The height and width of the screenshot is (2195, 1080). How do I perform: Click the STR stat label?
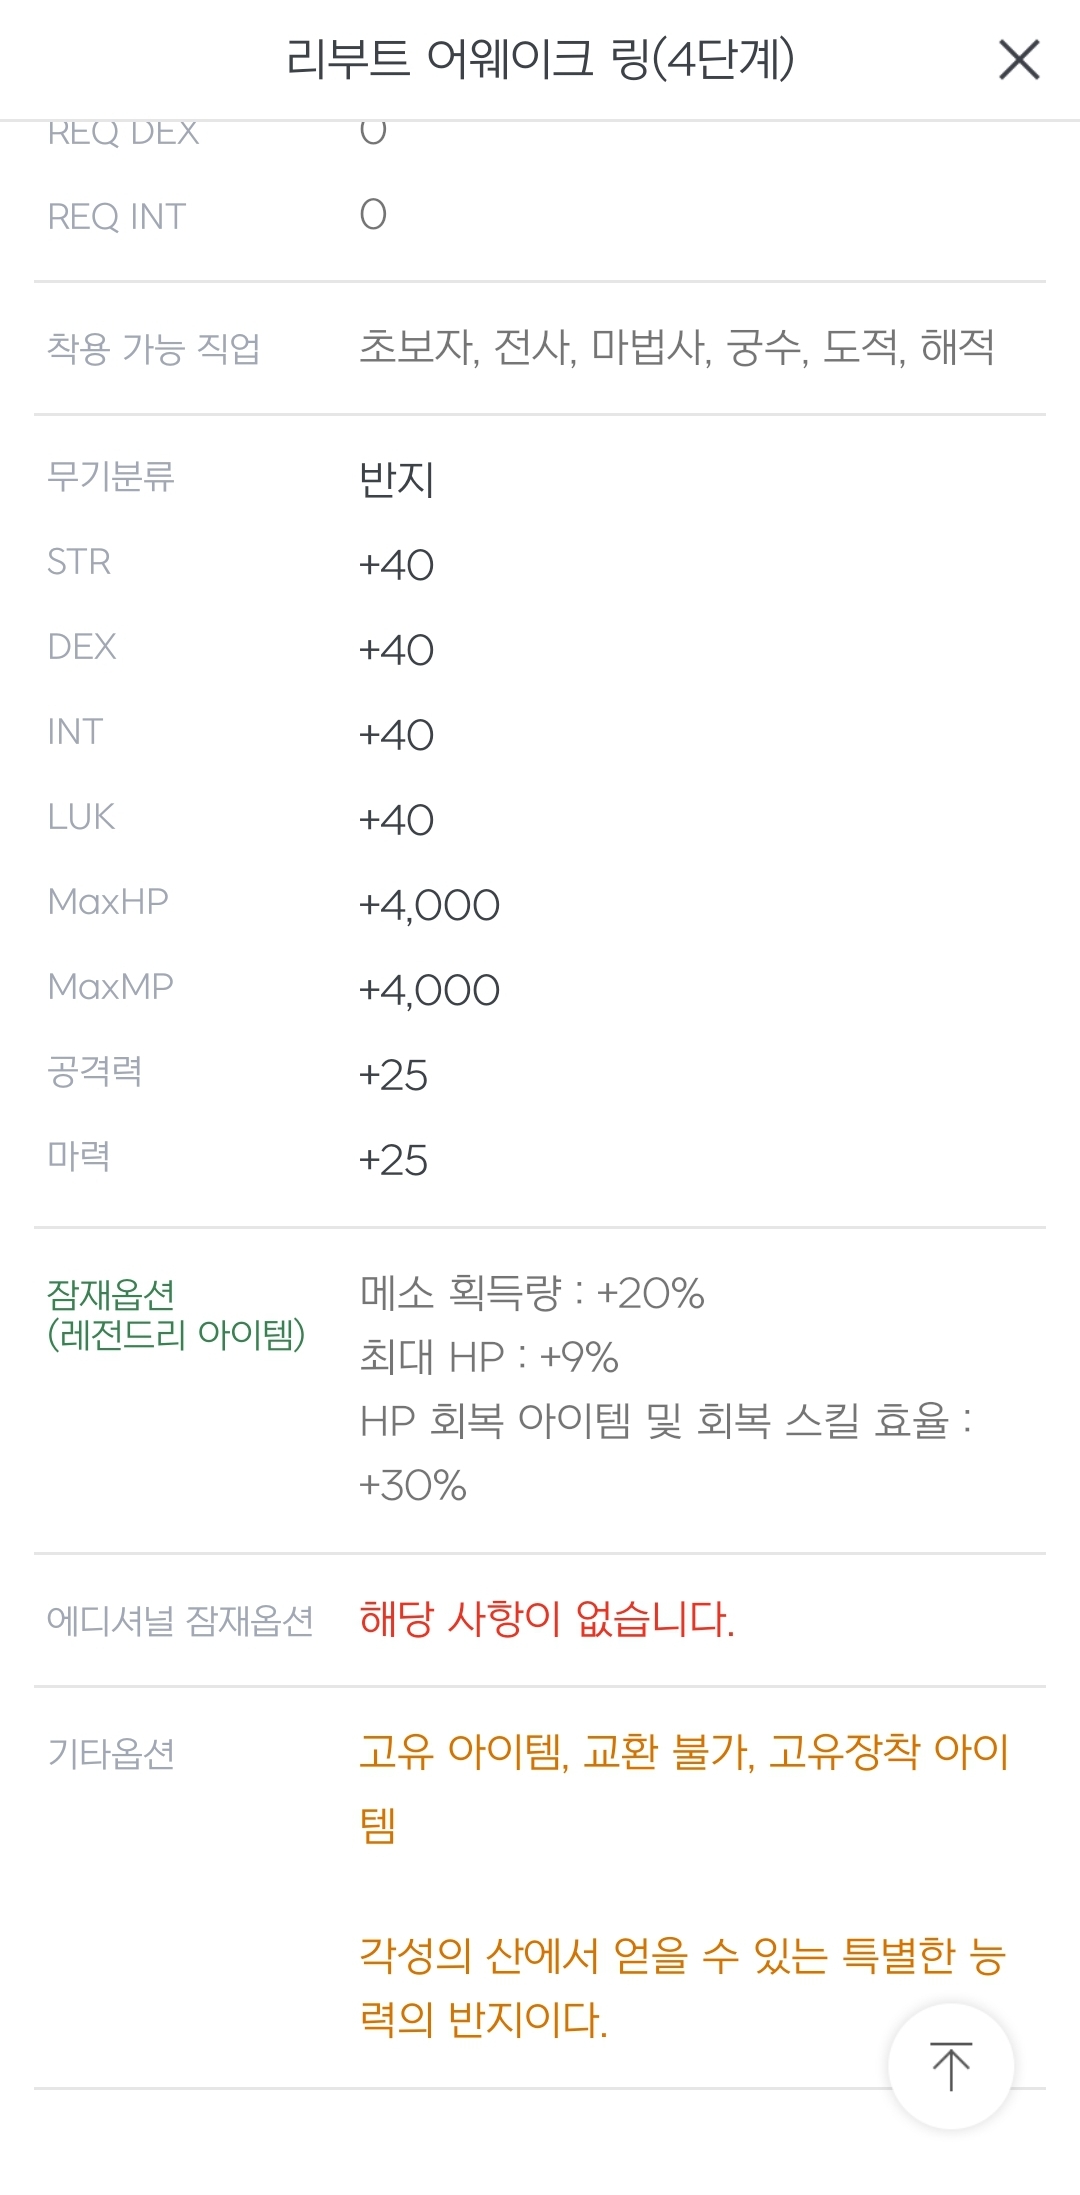pyautogui.click(x=79, y=562)
